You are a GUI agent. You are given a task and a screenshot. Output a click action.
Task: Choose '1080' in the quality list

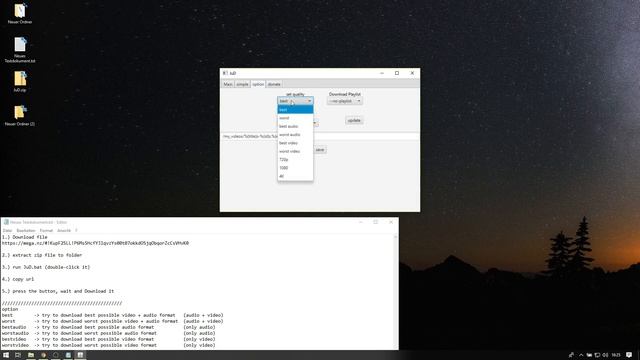point(295,168)
